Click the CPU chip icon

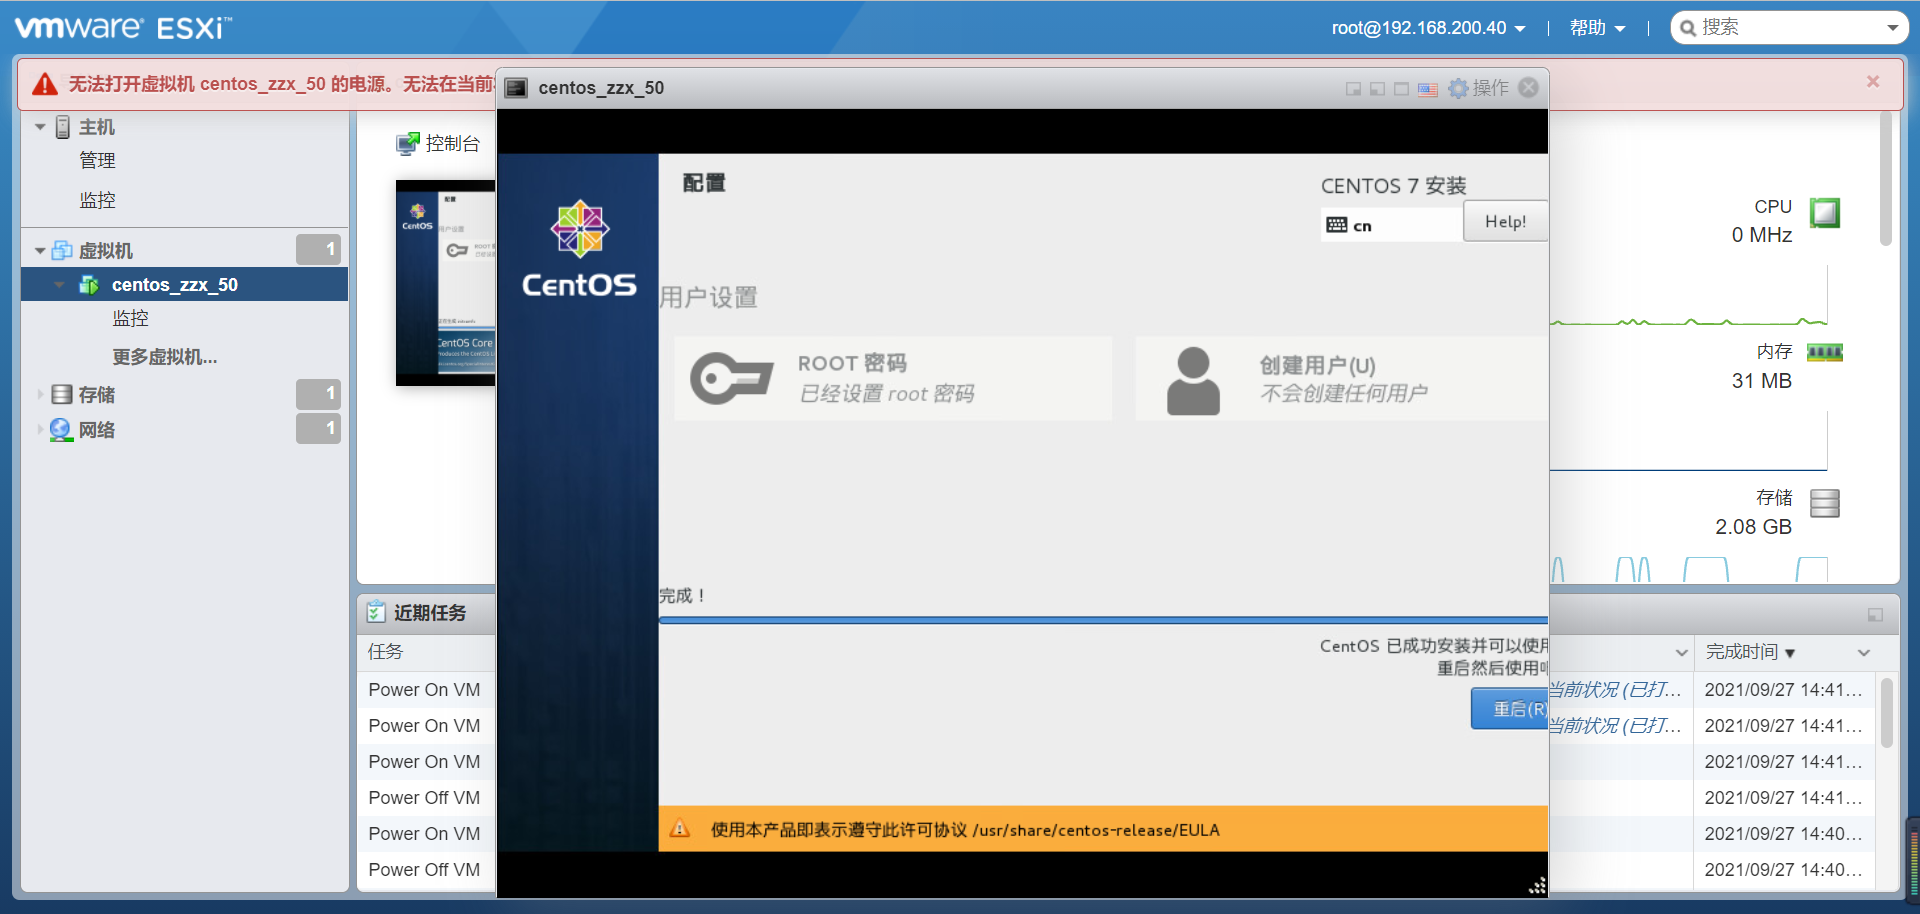1825,212
